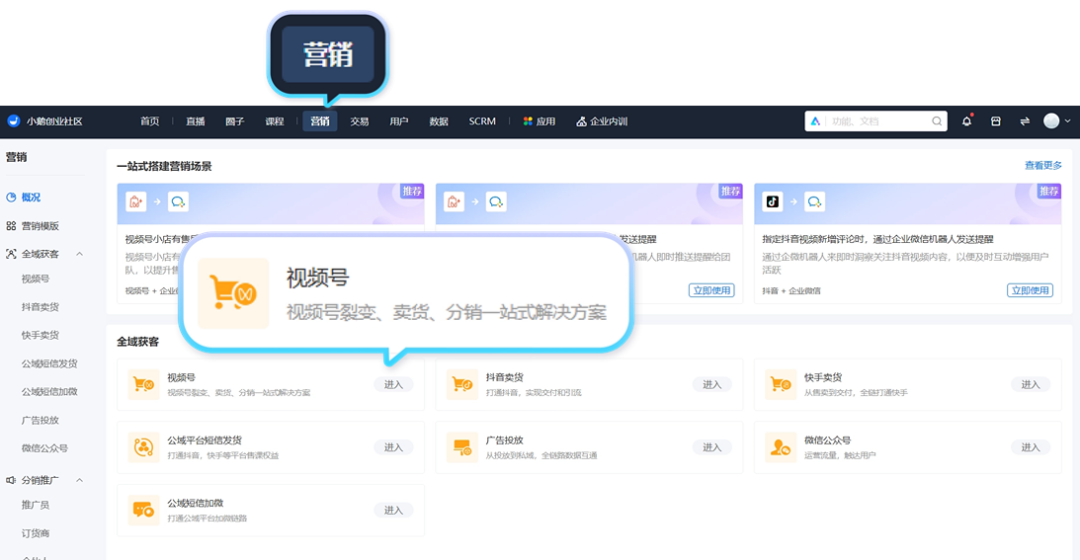
Task: Open the 直播 menu
Action: click(195, 121)
